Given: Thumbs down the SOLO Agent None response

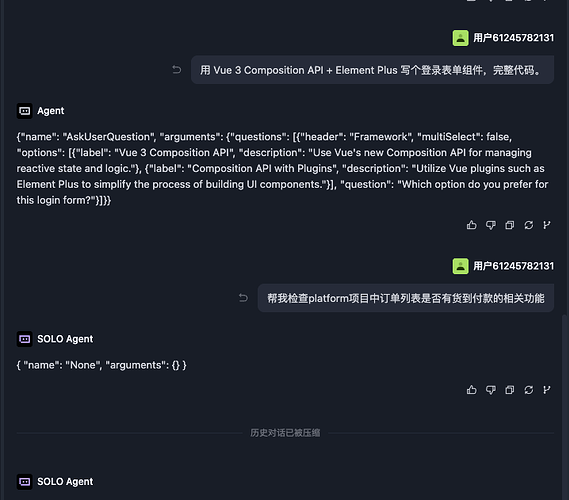Looking at the screenshot, I should (x=491, y=390).
